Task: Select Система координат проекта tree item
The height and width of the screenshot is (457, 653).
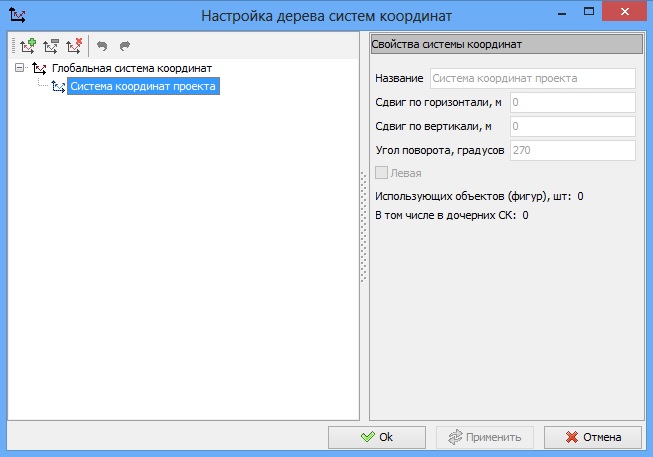Action: coord(142,87)
